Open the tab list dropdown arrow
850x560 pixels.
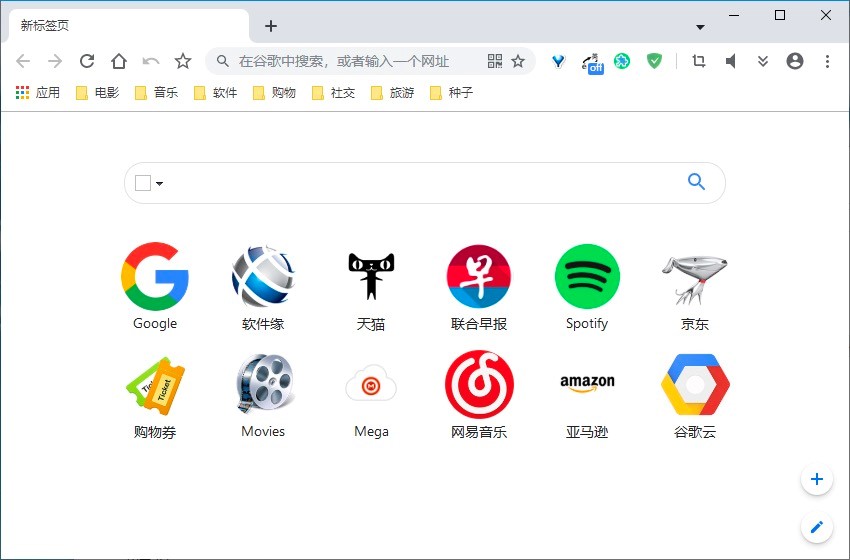700,27
